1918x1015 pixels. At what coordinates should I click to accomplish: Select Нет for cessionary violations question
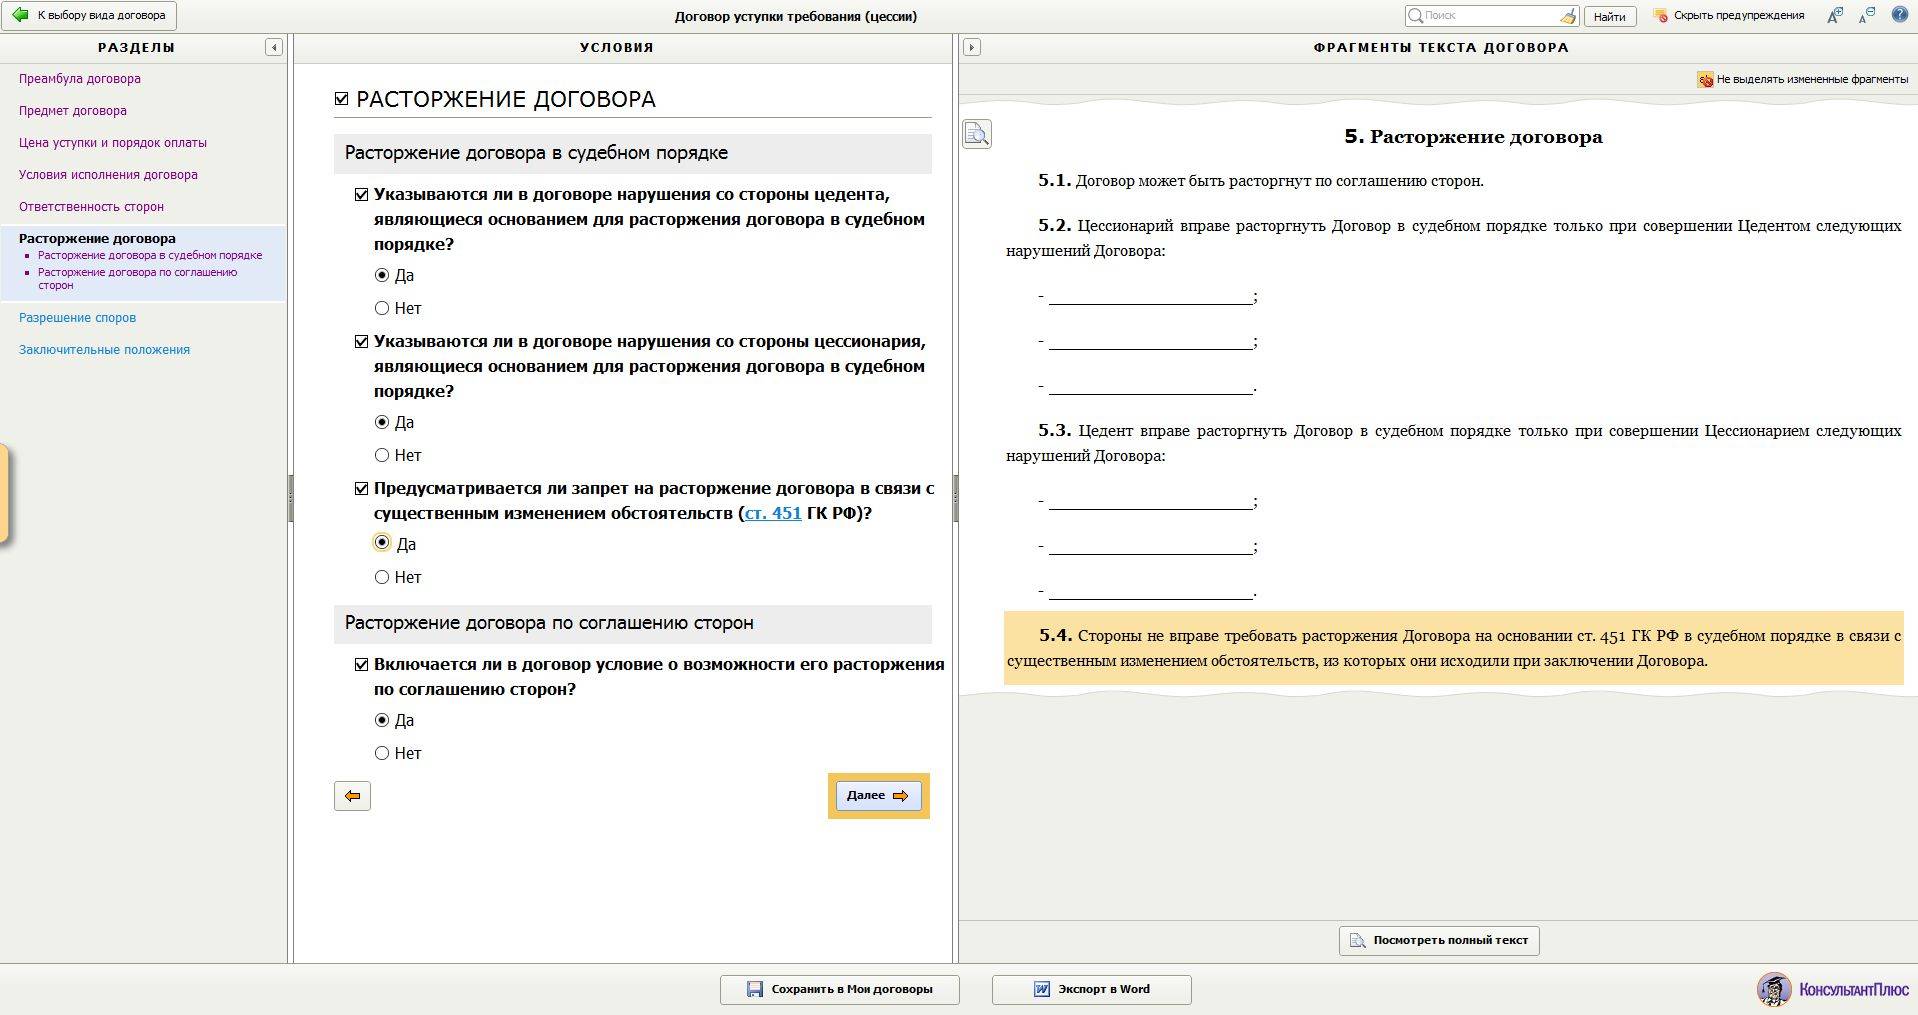(x=382, y=455)
